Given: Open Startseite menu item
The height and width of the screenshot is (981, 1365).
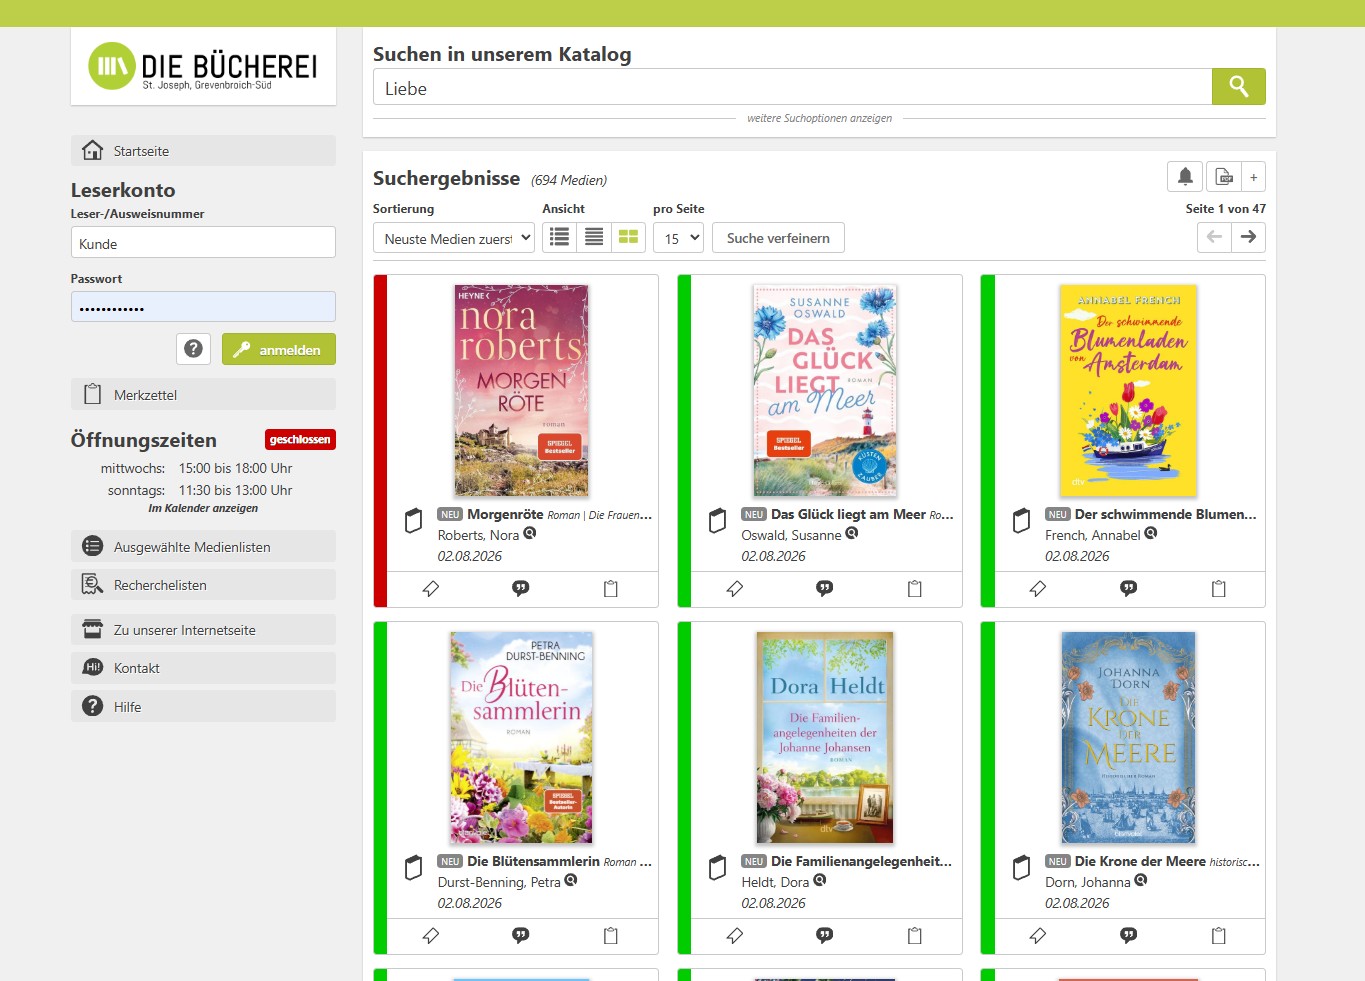Looking at the screenshot, I should coord(203,151).
